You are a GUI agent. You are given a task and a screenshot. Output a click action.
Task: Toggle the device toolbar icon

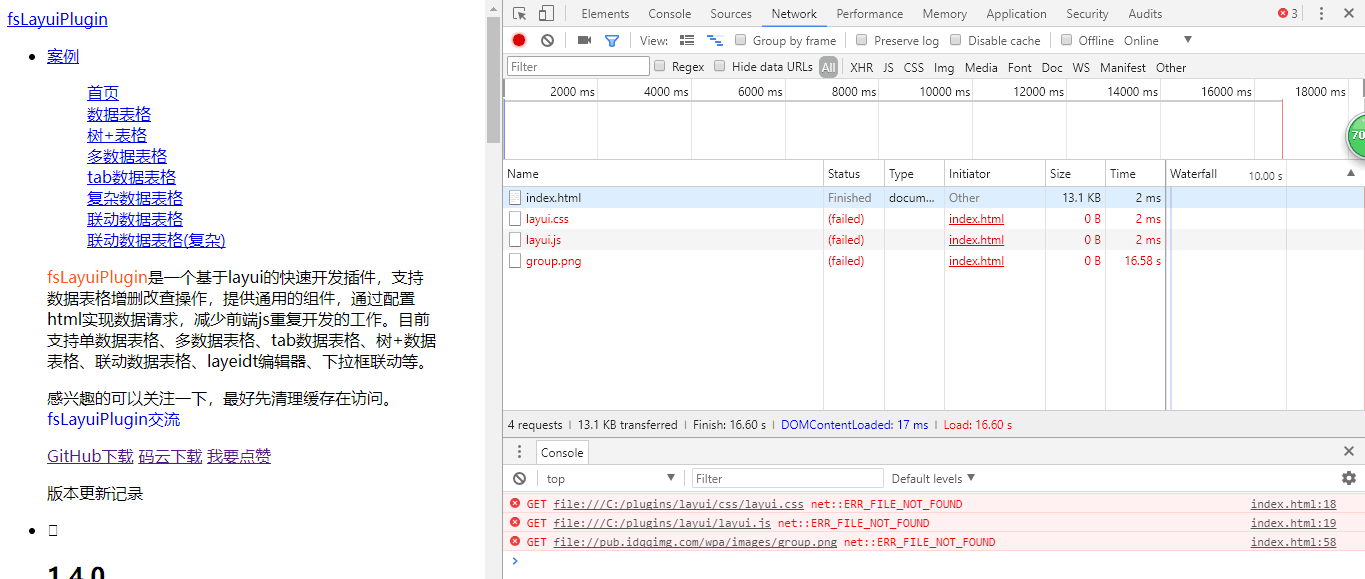(x=546, y=14)
